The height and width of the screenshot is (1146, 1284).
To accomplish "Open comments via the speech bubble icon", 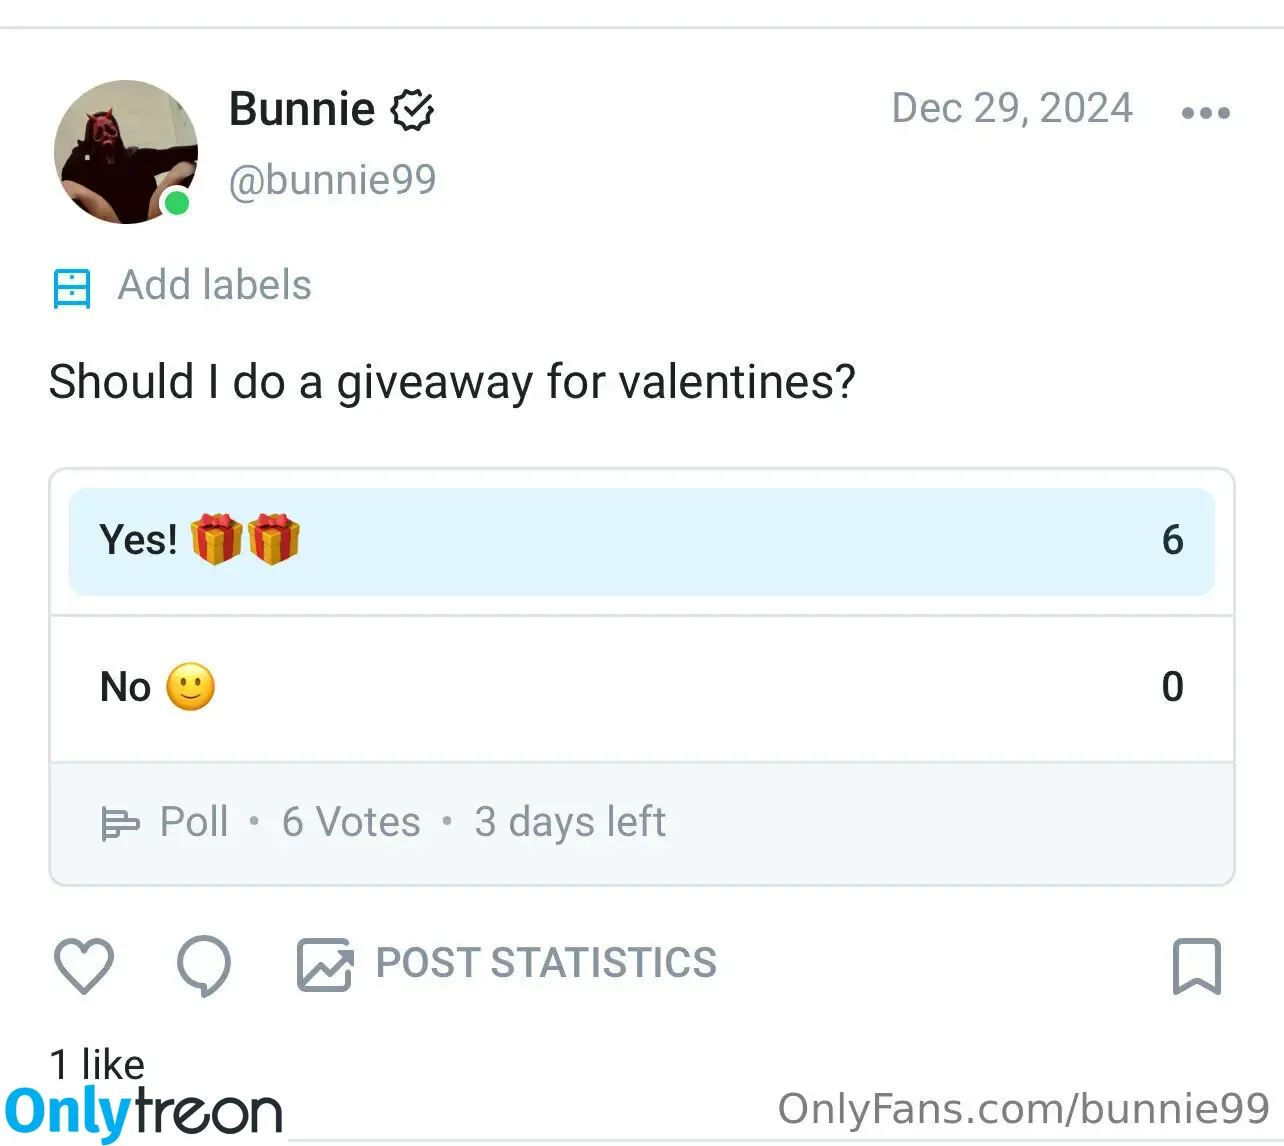I will pyautogui.click(x=204, y=966).
